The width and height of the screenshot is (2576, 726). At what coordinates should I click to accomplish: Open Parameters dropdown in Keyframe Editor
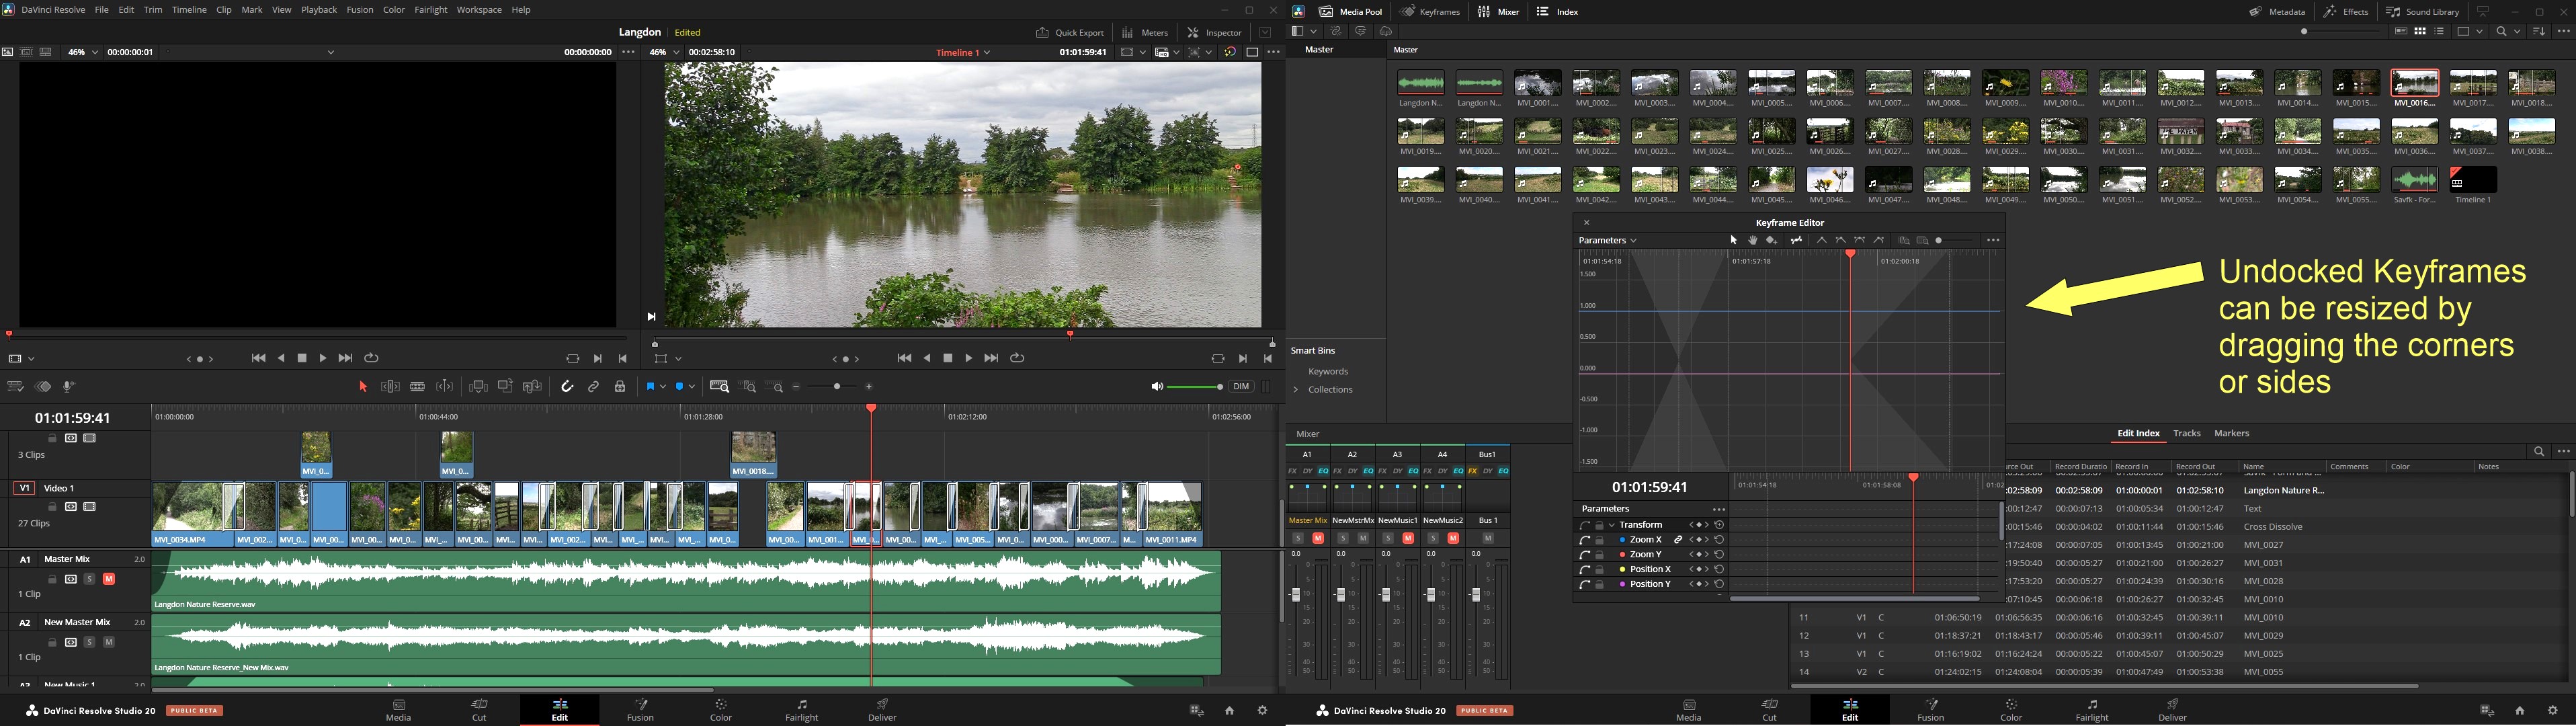(x=1607, y=241)
